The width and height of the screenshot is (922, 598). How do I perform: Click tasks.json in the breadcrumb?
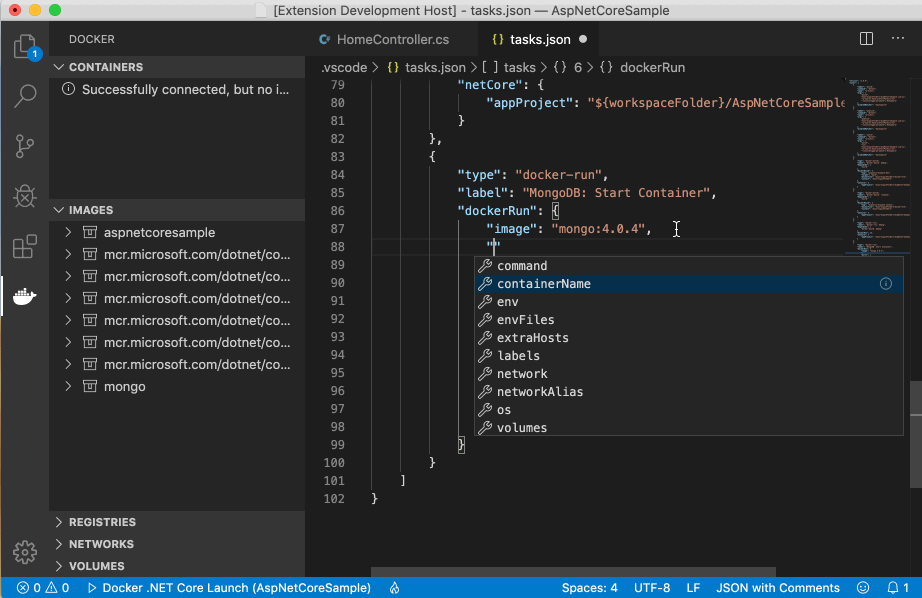tap(426, 68)
